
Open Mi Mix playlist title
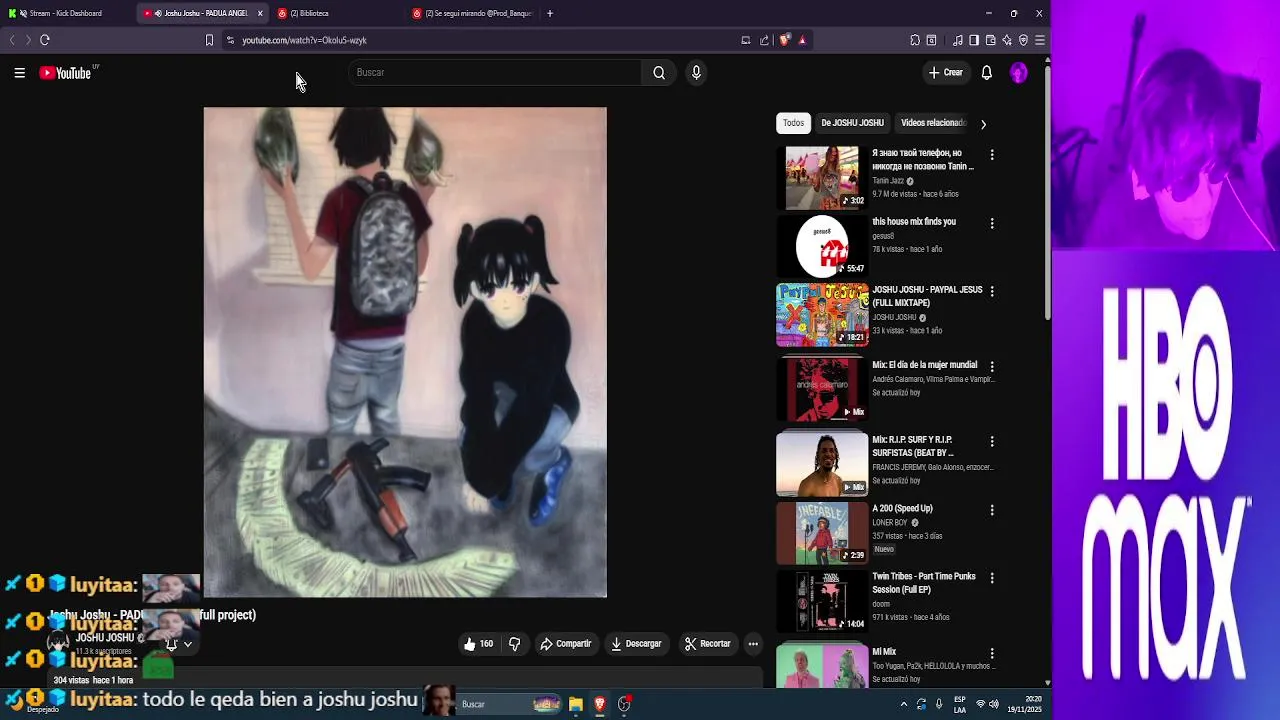click(x=884, y=652)
